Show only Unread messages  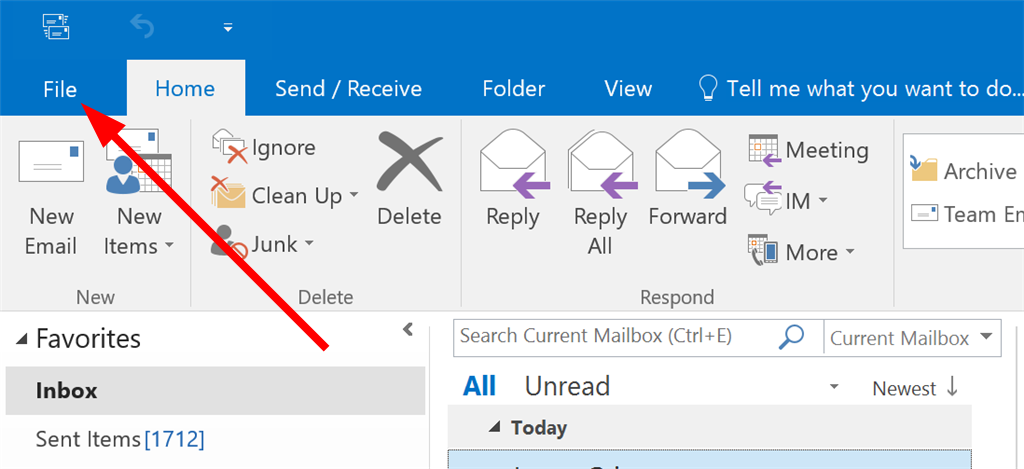[567, 387]
